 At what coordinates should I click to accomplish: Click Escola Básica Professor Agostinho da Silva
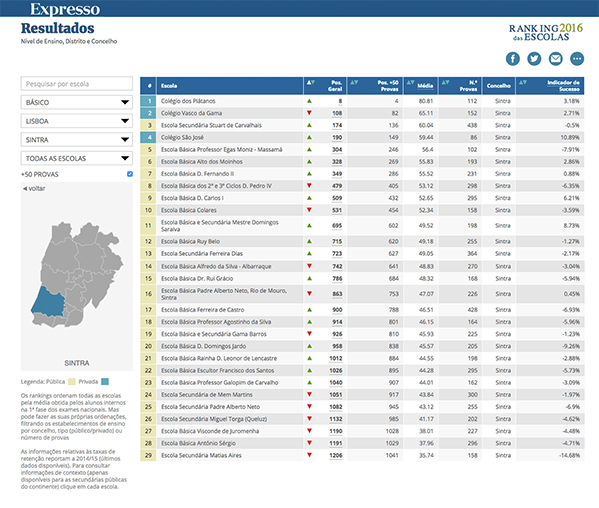(216, 322)
